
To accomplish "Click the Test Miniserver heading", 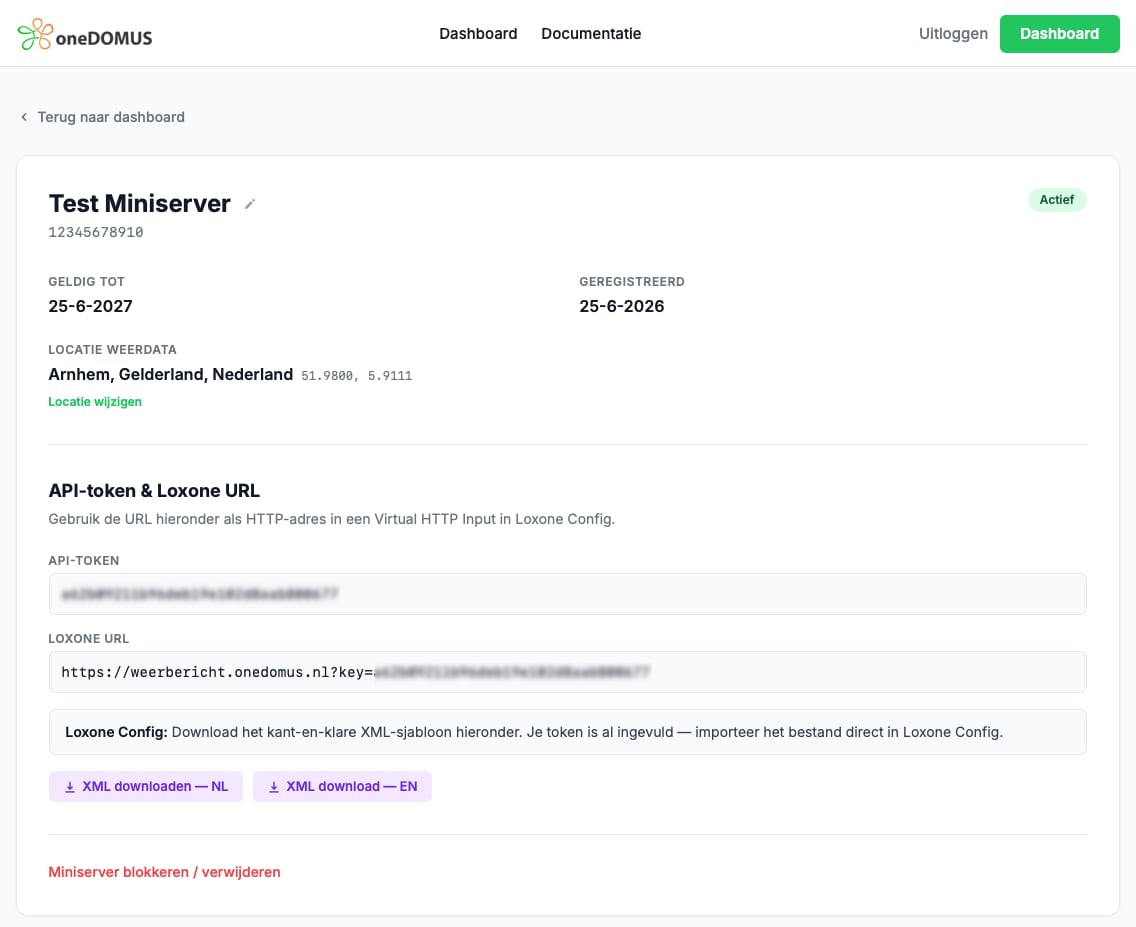I will tap(139, 204).
